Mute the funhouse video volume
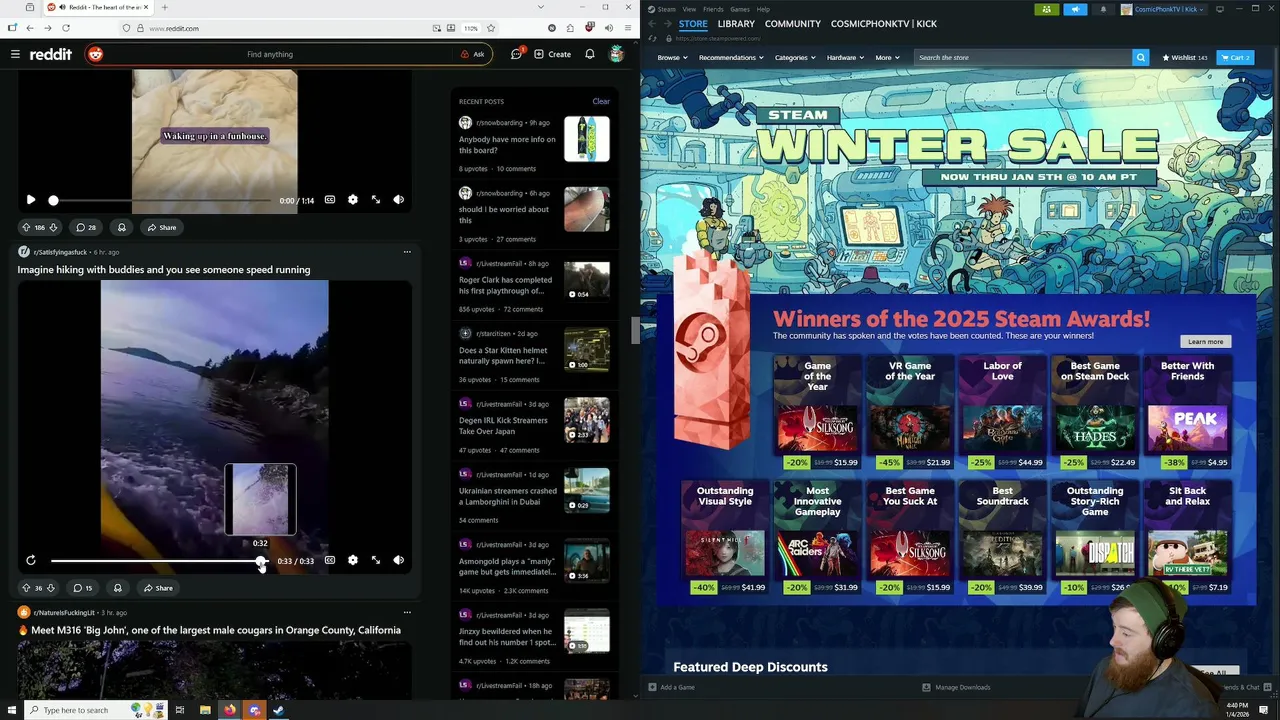 [x=399, y=200]
